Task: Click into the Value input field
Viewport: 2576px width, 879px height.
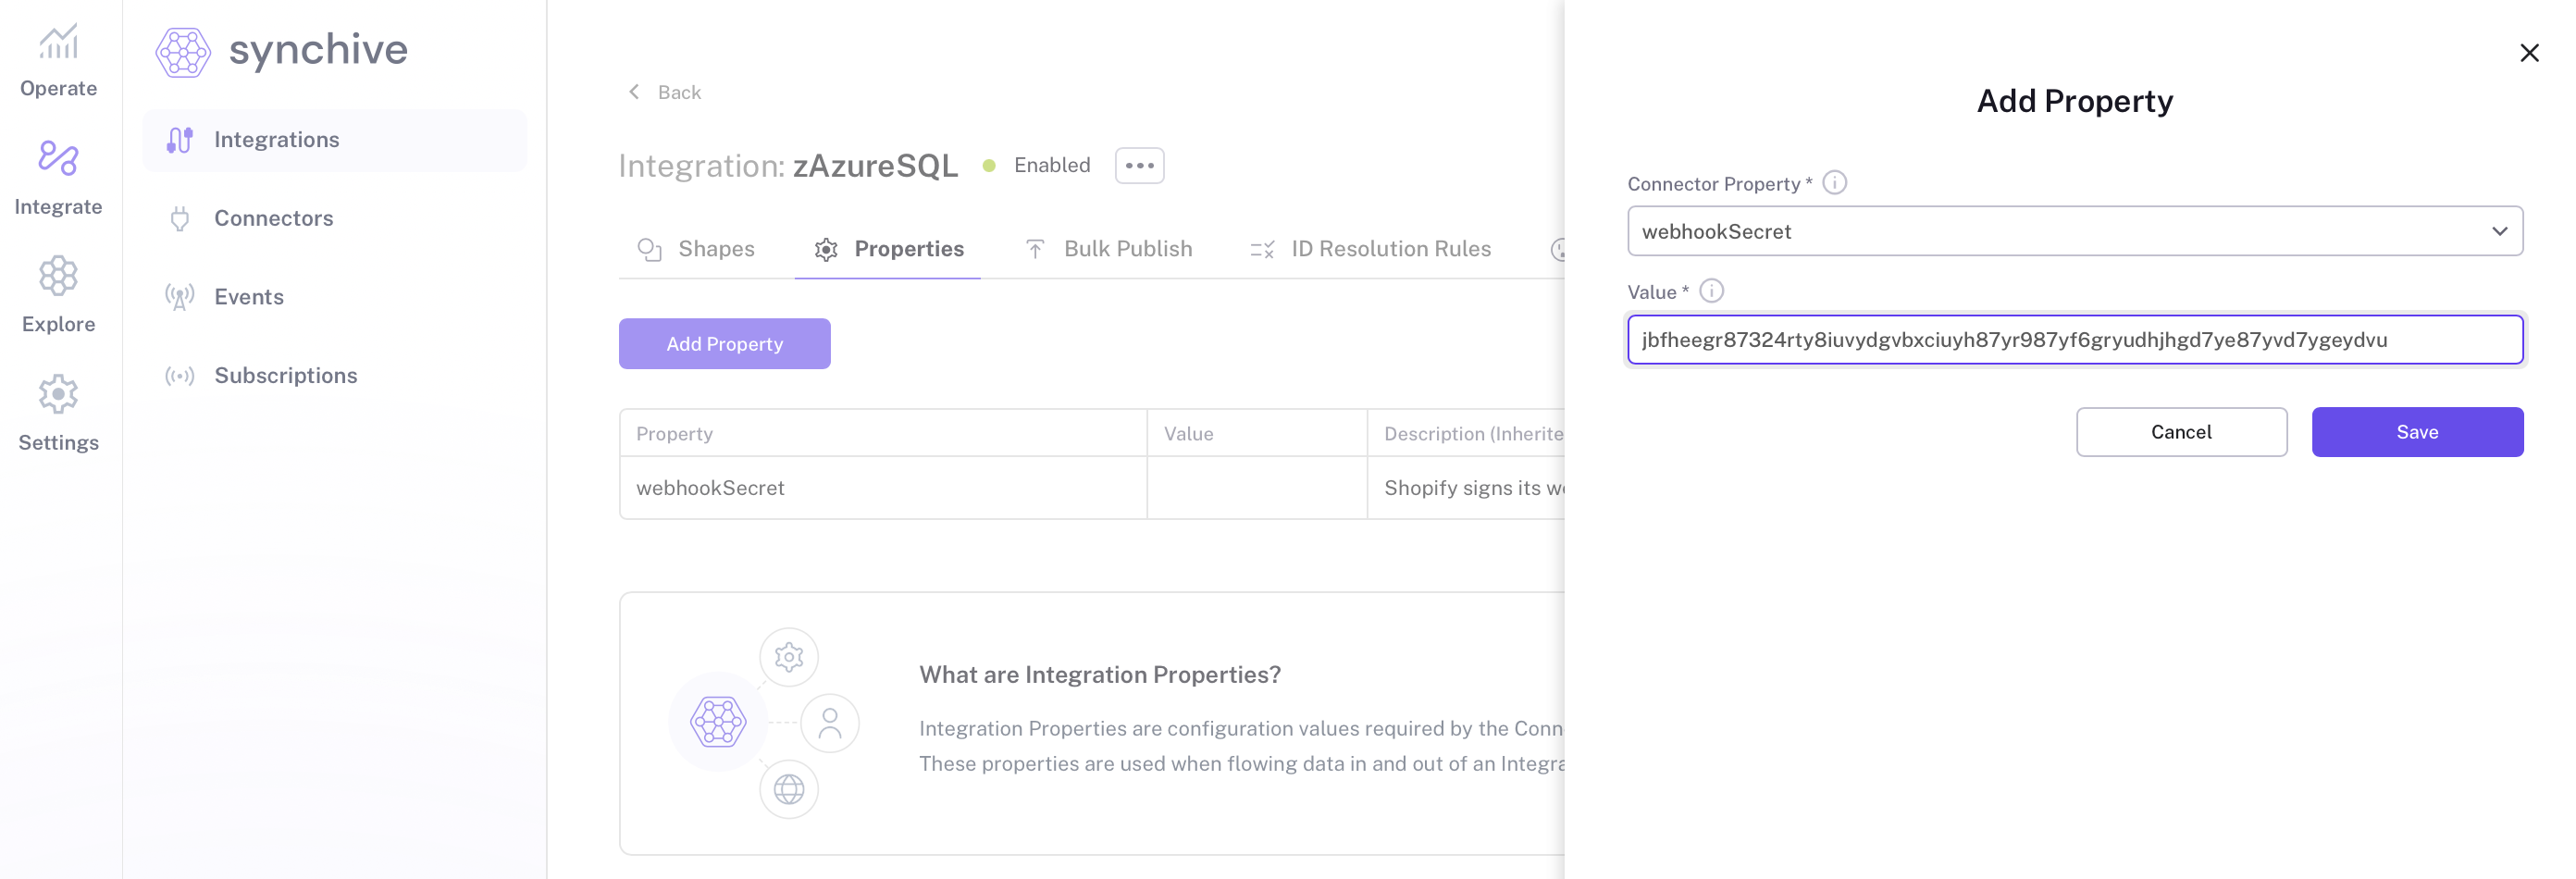Action: pos(2074,340)
